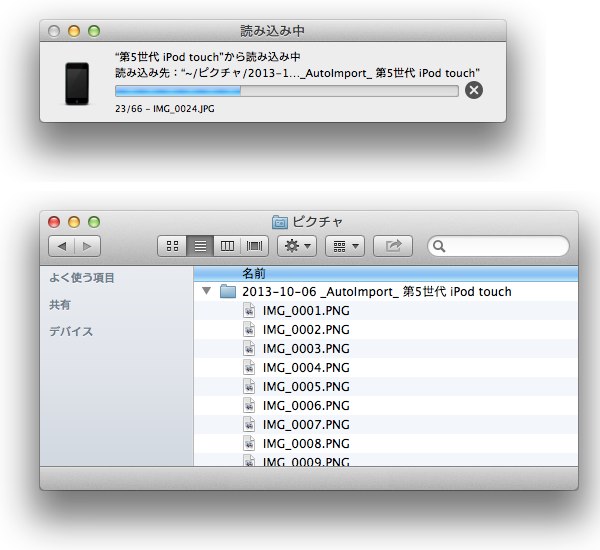Screen dimensions: 600x550
Task: Click the iPod touch device icon
Action: pos(77,83)
